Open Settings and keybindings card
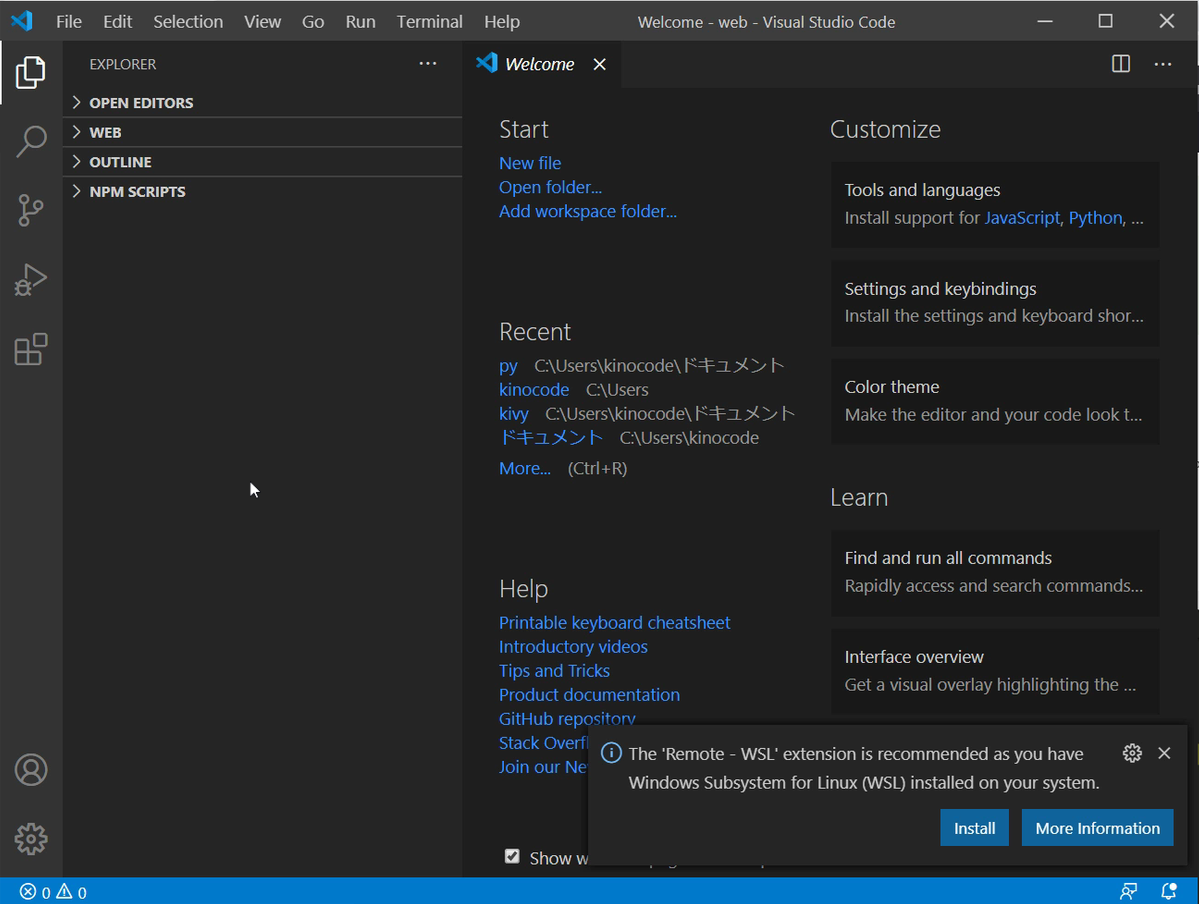This screenshot has height=904, width=1199. click(x=995, y=303)
